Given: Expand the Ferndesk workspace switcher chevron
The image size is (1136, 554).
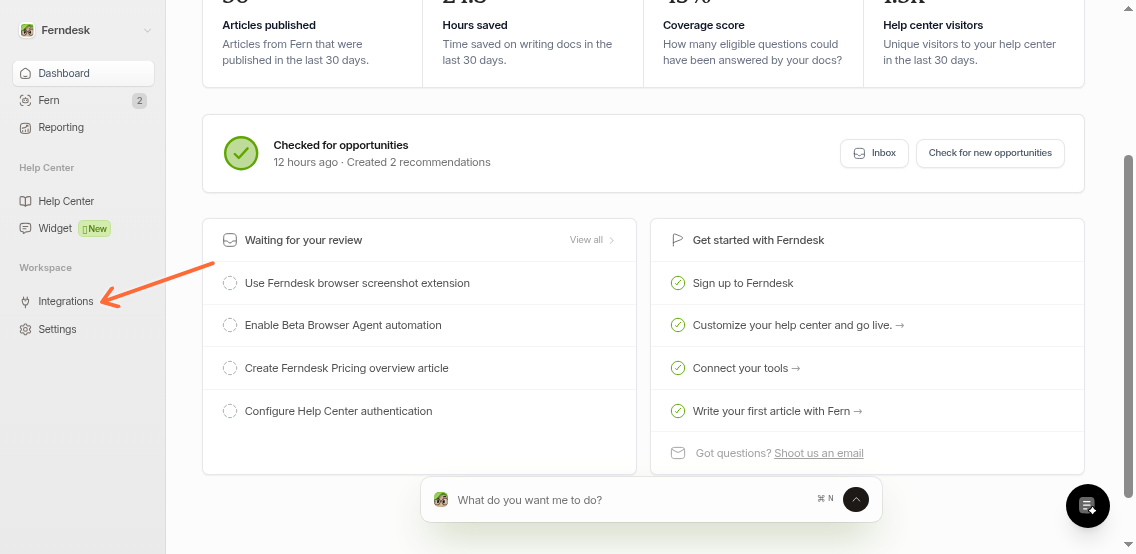Looking at the screenshot, I should [x=147, y=30].
